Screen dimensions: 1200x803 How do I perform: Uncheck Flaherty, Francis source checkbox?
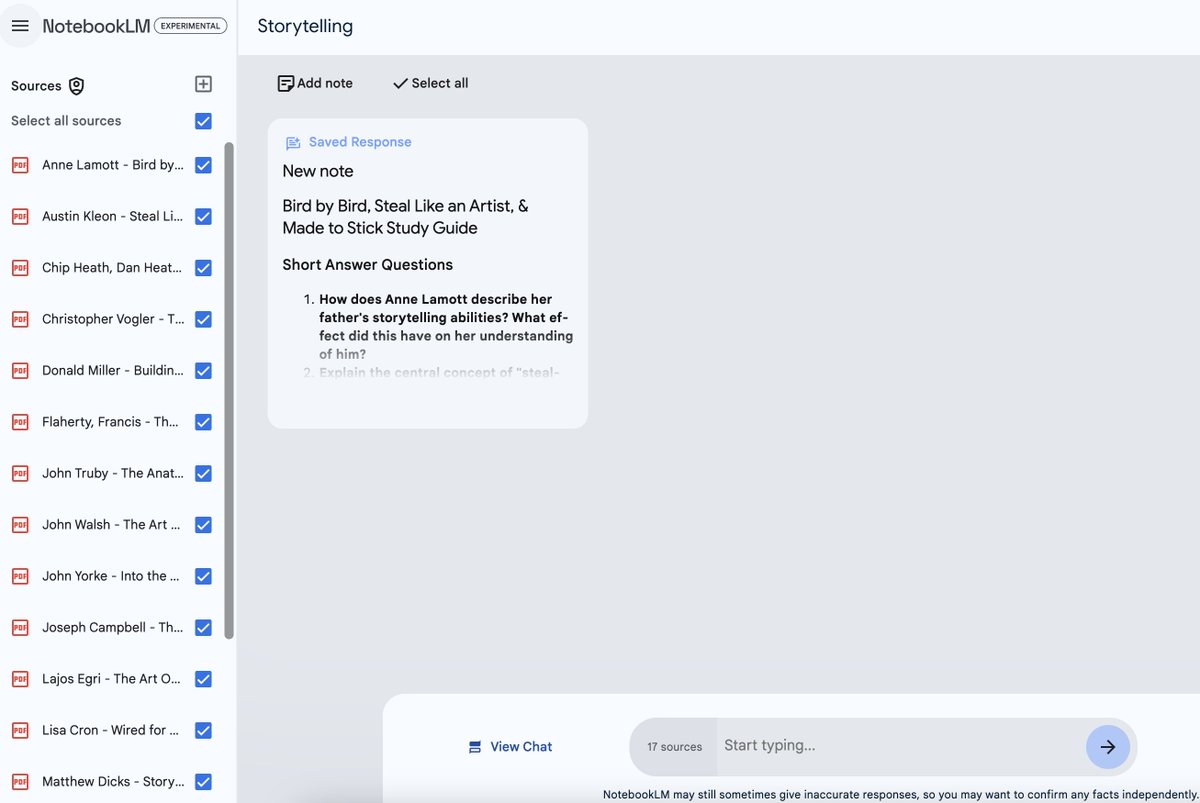tap(203, 422)
